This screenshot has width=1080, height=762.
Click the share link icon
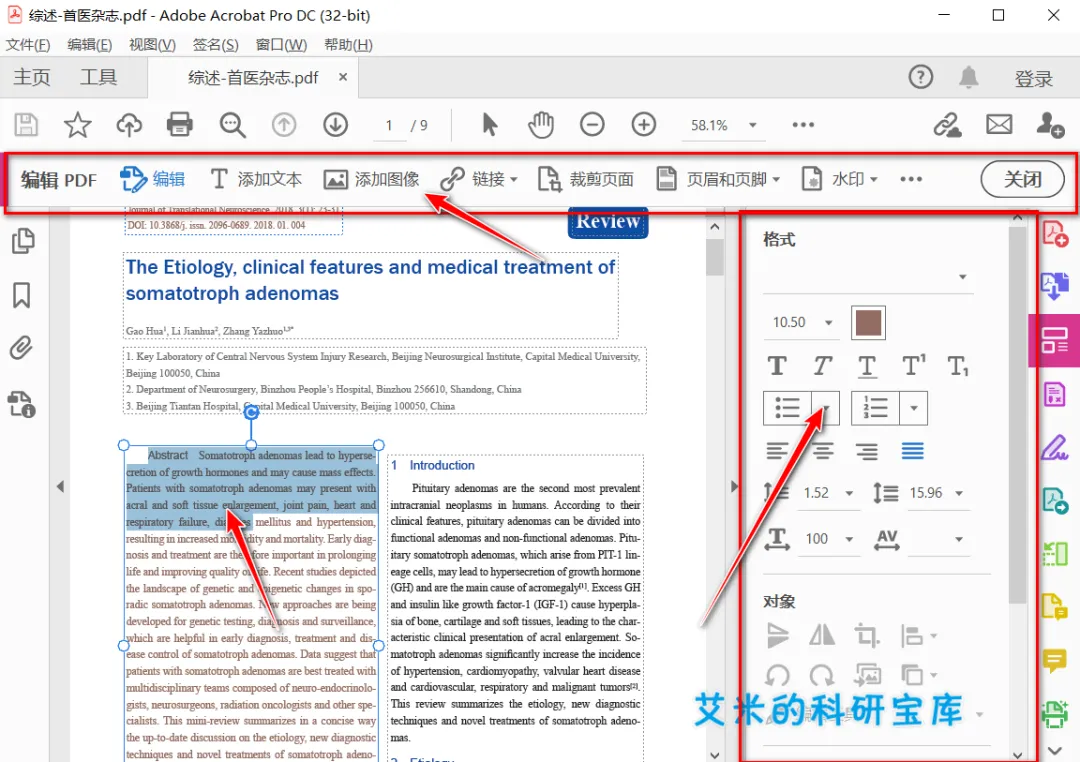(948, 125)
